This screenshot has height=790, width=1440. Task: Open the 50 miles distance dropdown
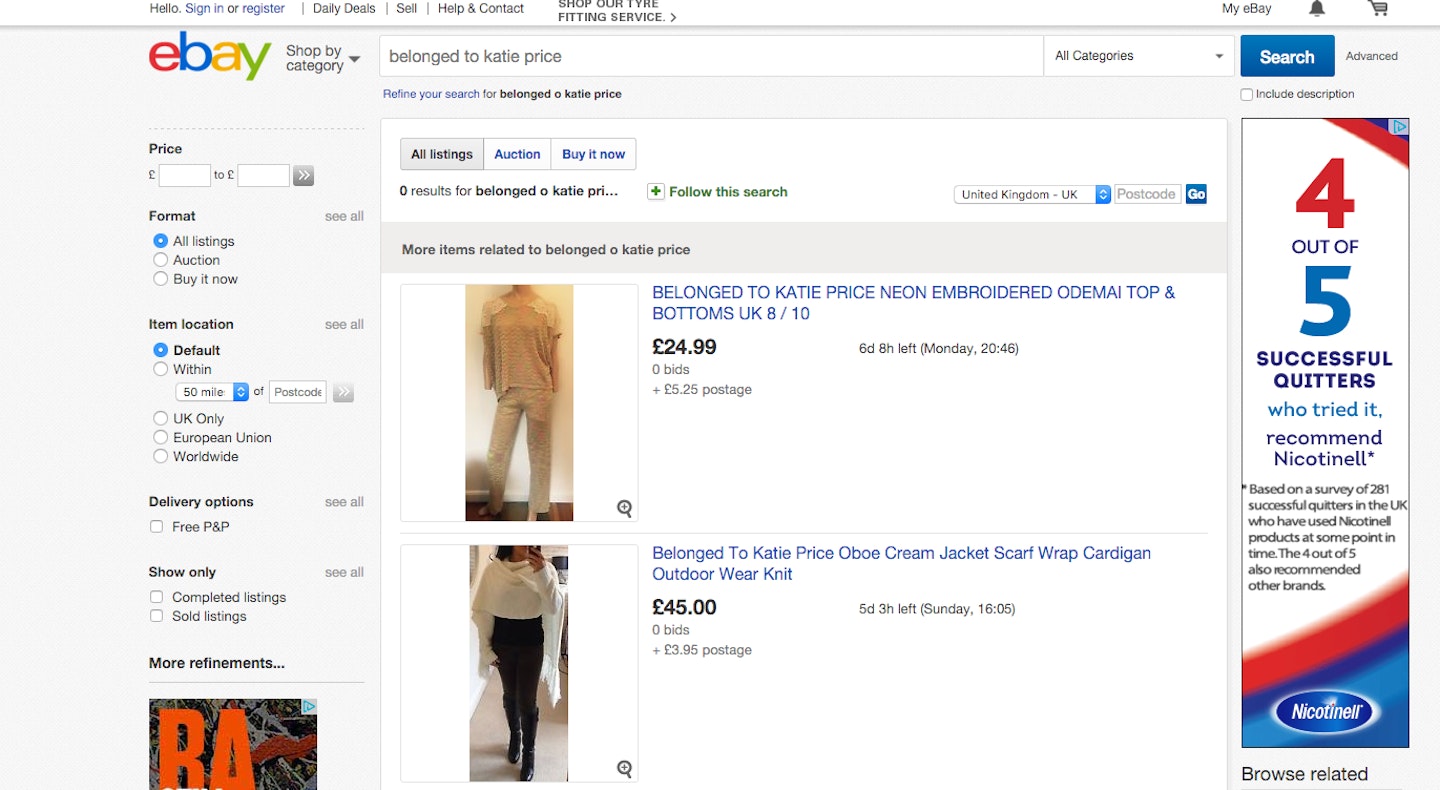[212, 392]
